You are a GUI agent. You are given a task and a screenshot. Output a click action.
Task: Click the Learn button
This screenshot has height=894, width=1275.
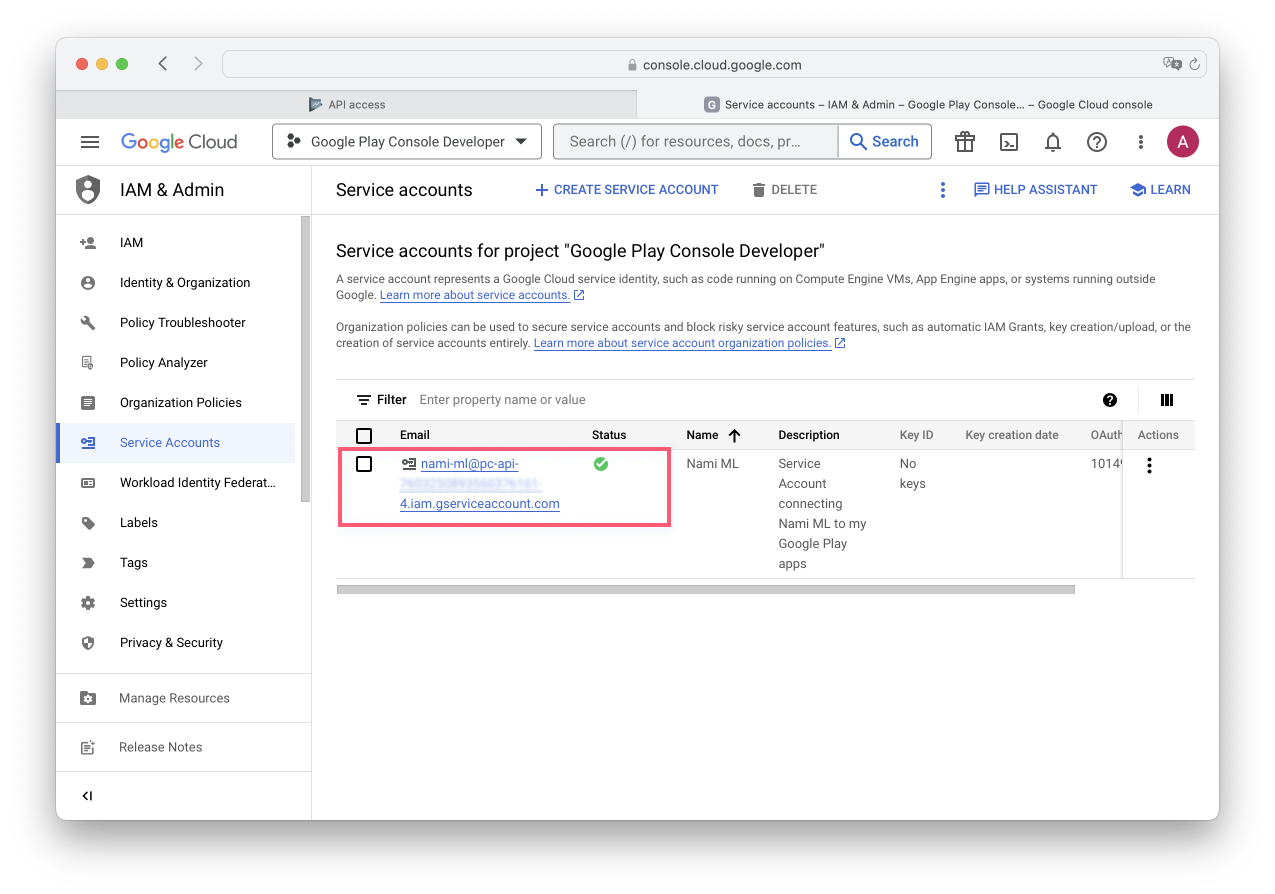(1160, 190)
